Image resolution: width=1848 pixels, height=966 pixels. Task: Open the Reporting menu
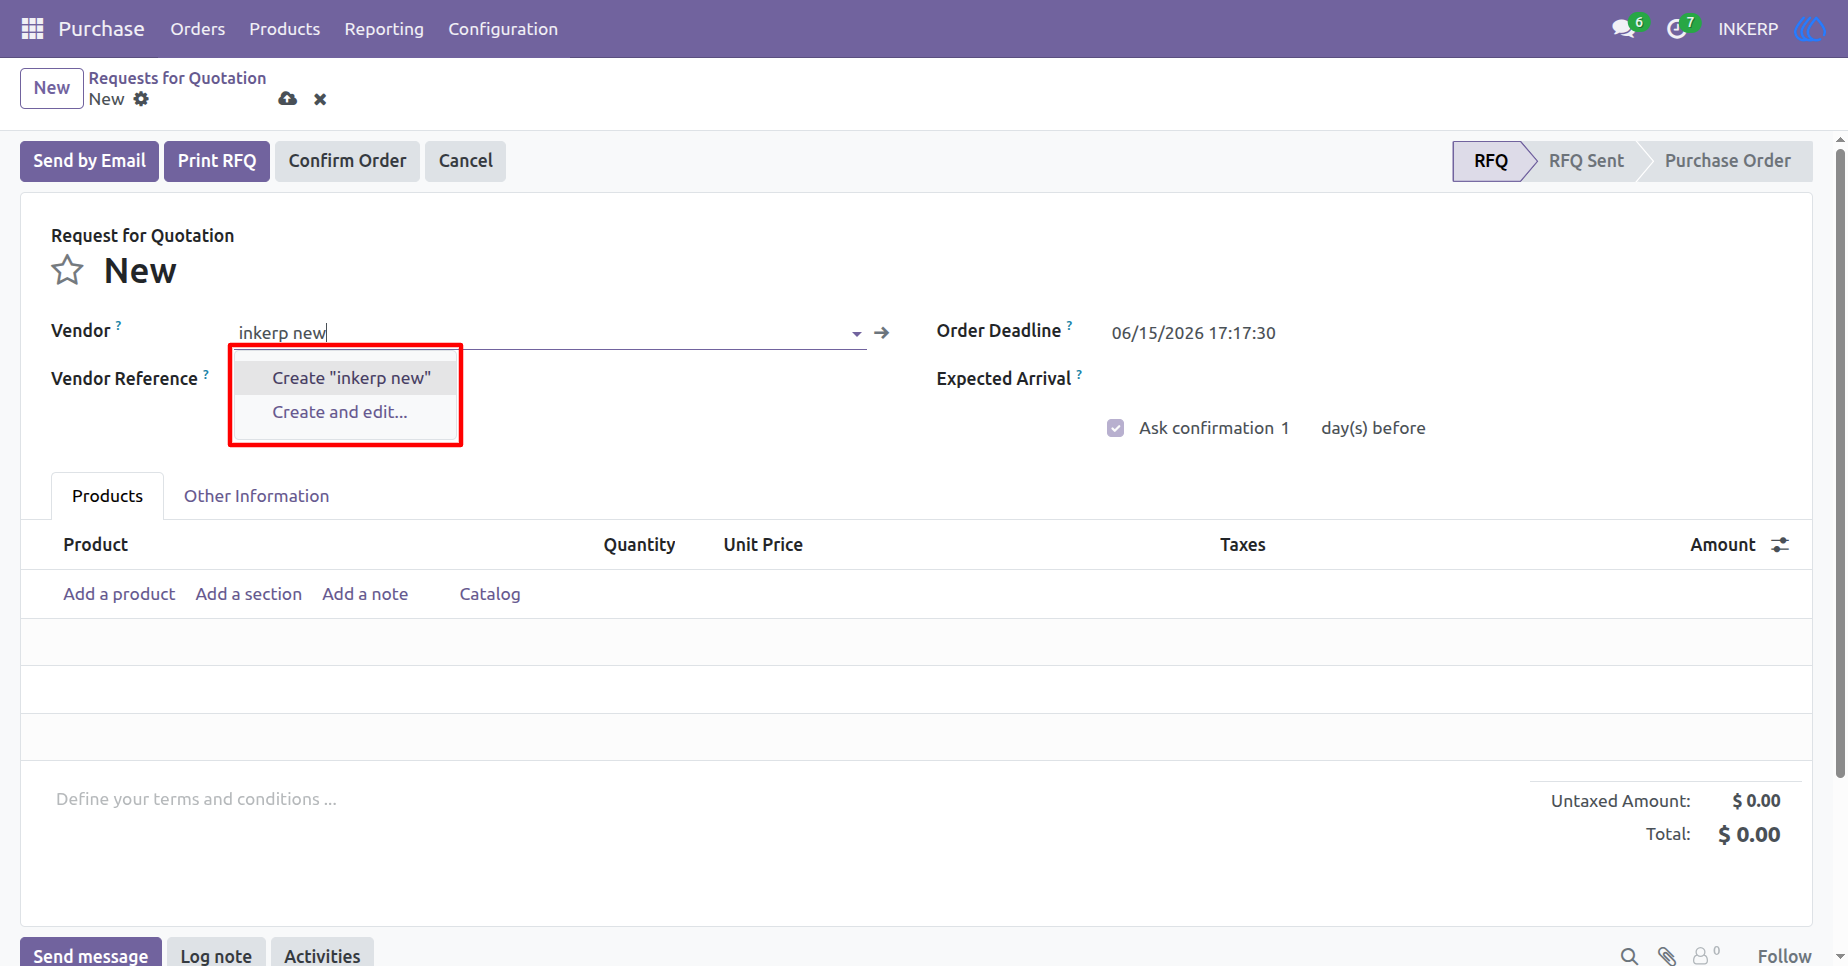(384, 29)
